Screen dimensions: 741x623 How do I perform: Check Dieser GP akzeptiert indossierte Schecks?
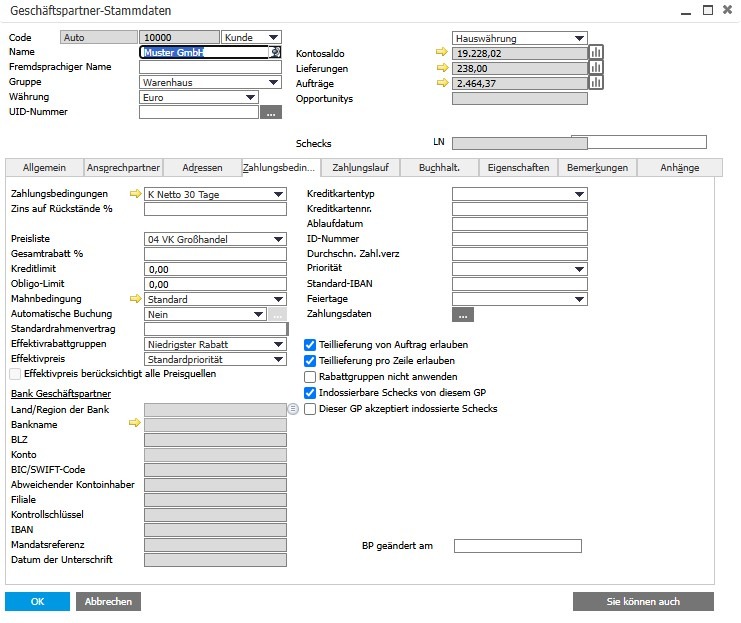(x=310, y=409)
